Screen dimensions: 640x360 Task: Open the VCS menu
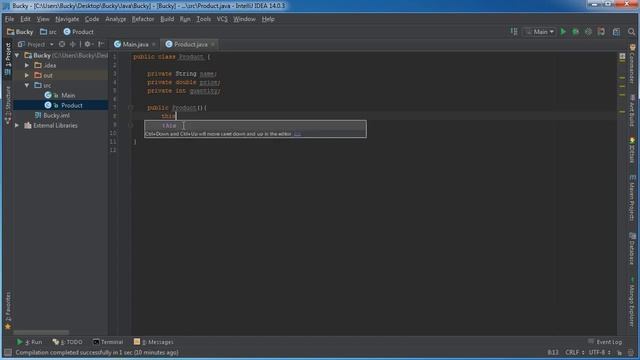tap(222, 19)
